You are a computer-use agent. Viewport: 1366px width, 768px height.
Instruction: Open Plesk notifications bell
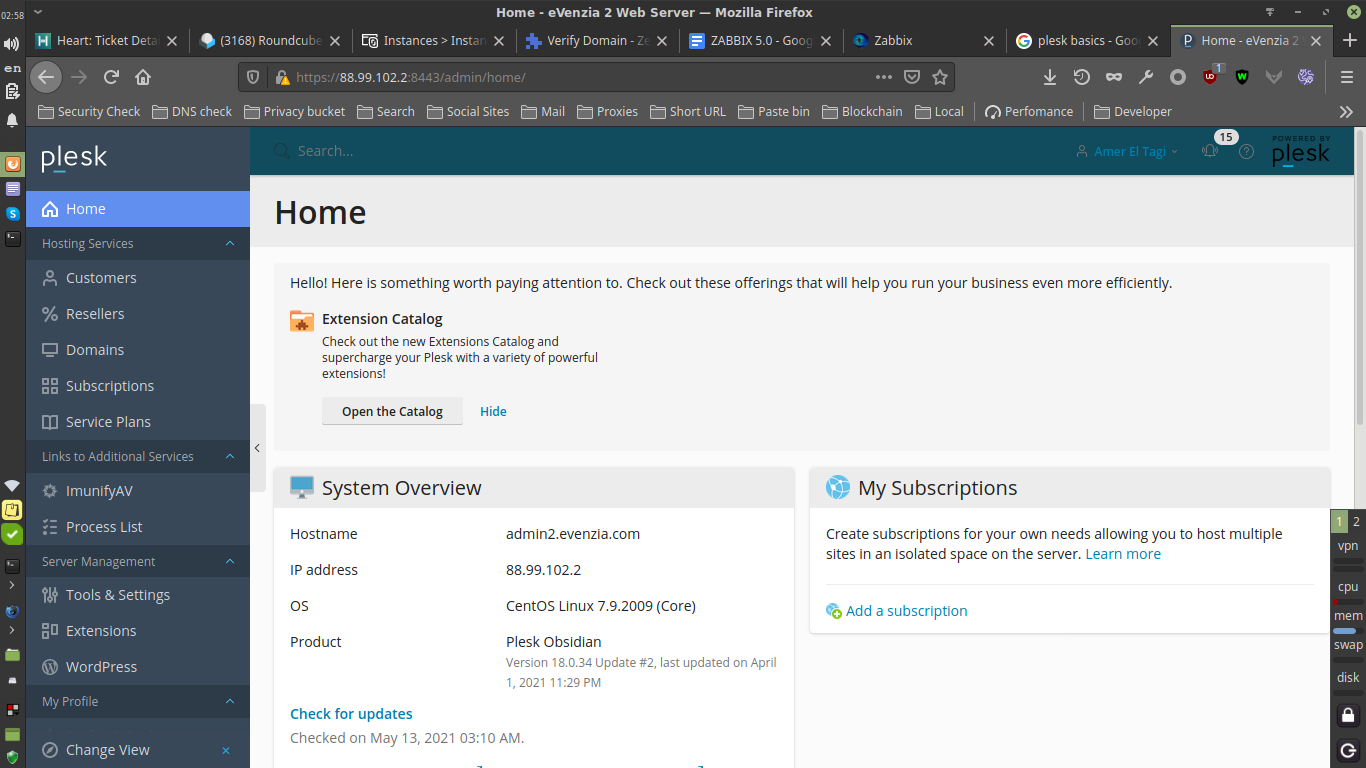point(1210,151)
